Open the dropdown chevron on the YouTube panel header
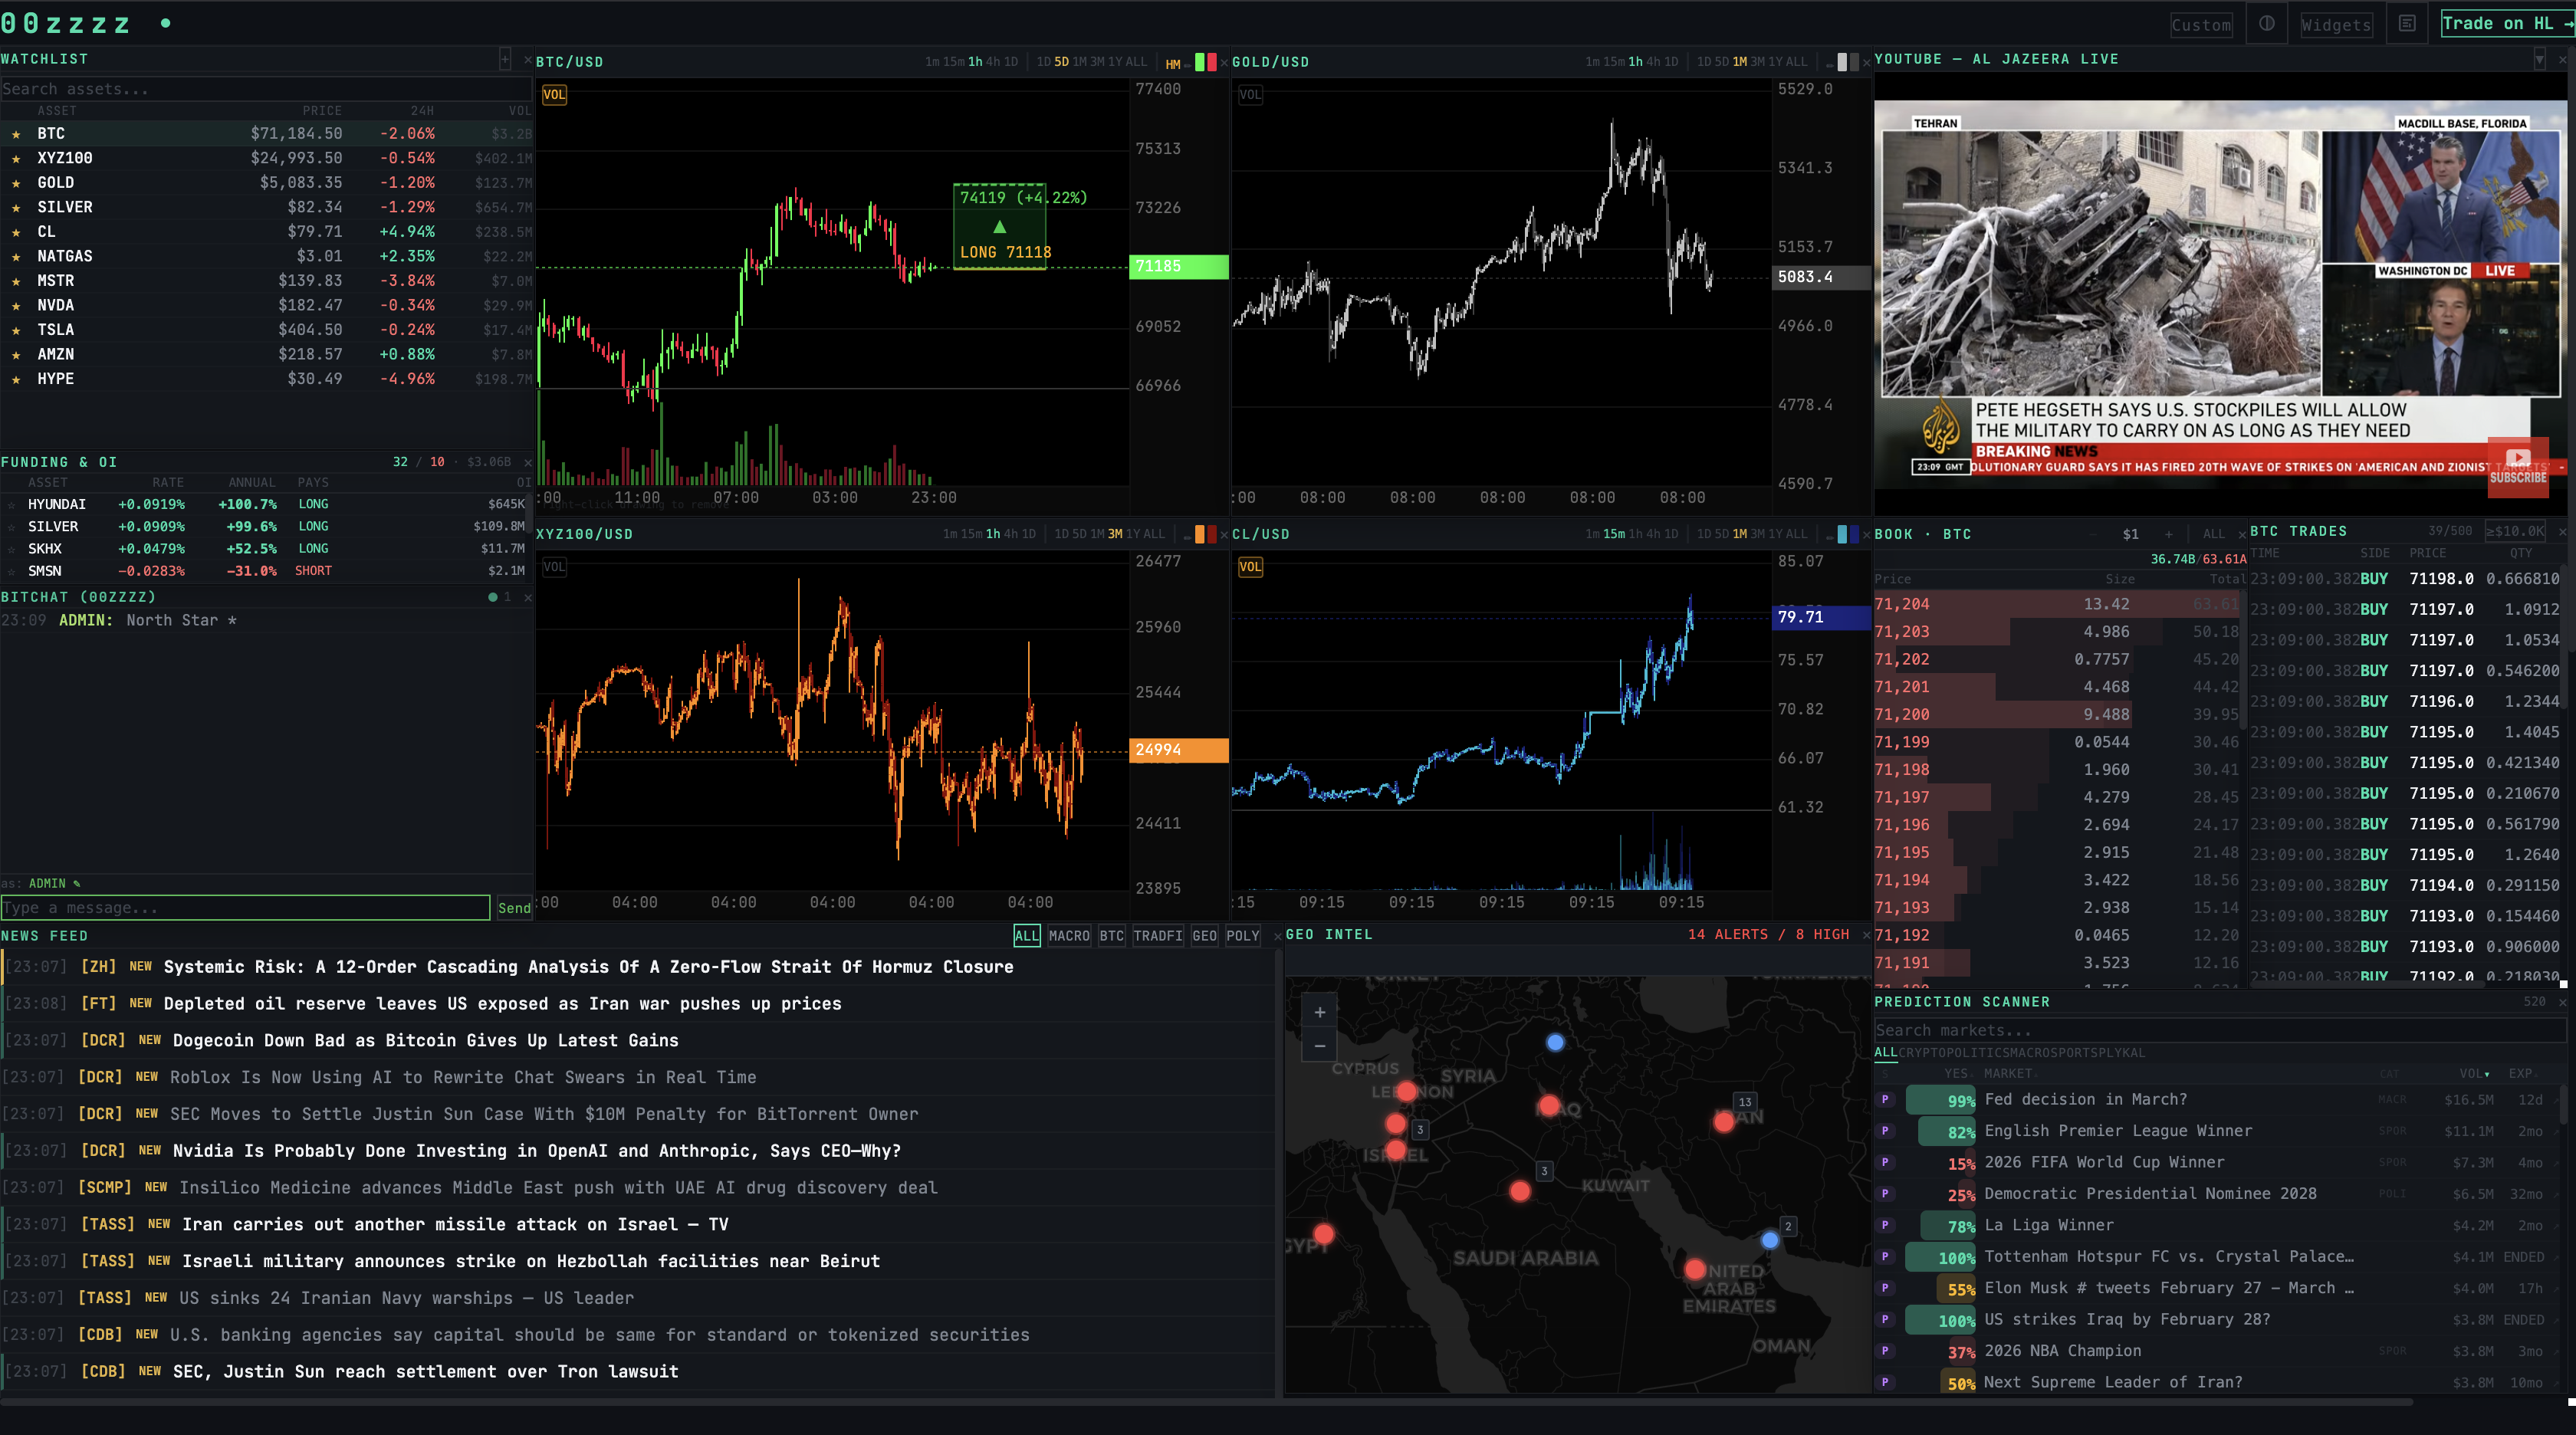This screenshot has width=2576, height=1435. point(2539,59)
